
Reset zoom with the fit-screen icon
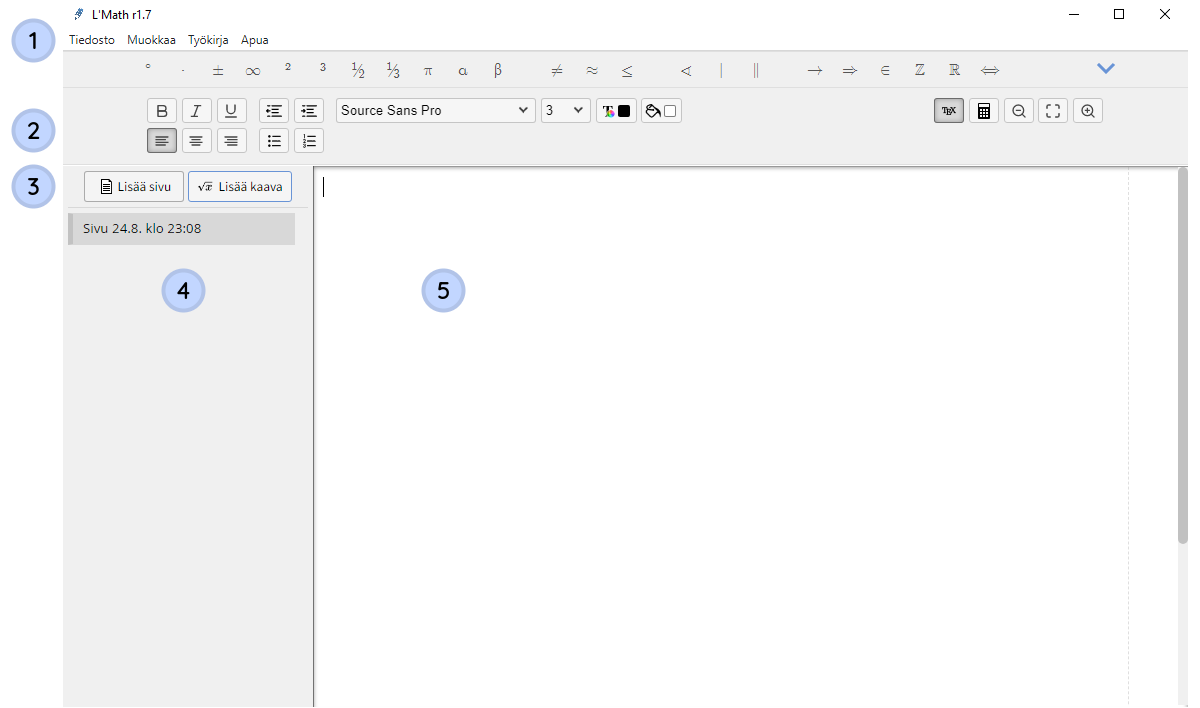[1053, 111]
